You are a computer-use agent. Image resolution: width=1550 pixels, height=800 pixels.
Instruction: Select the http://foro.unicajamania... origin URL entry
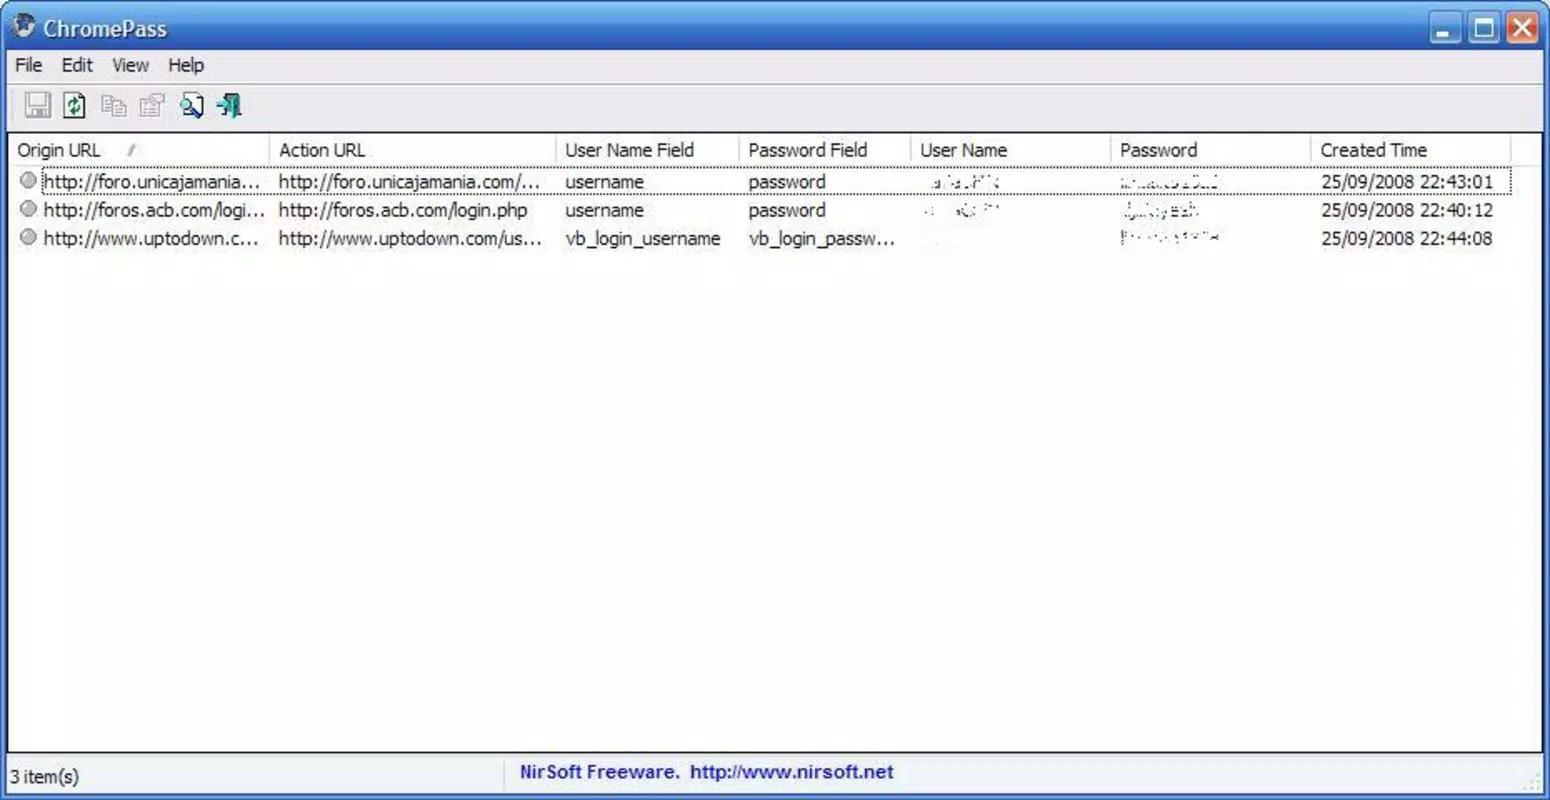[152, 182]
